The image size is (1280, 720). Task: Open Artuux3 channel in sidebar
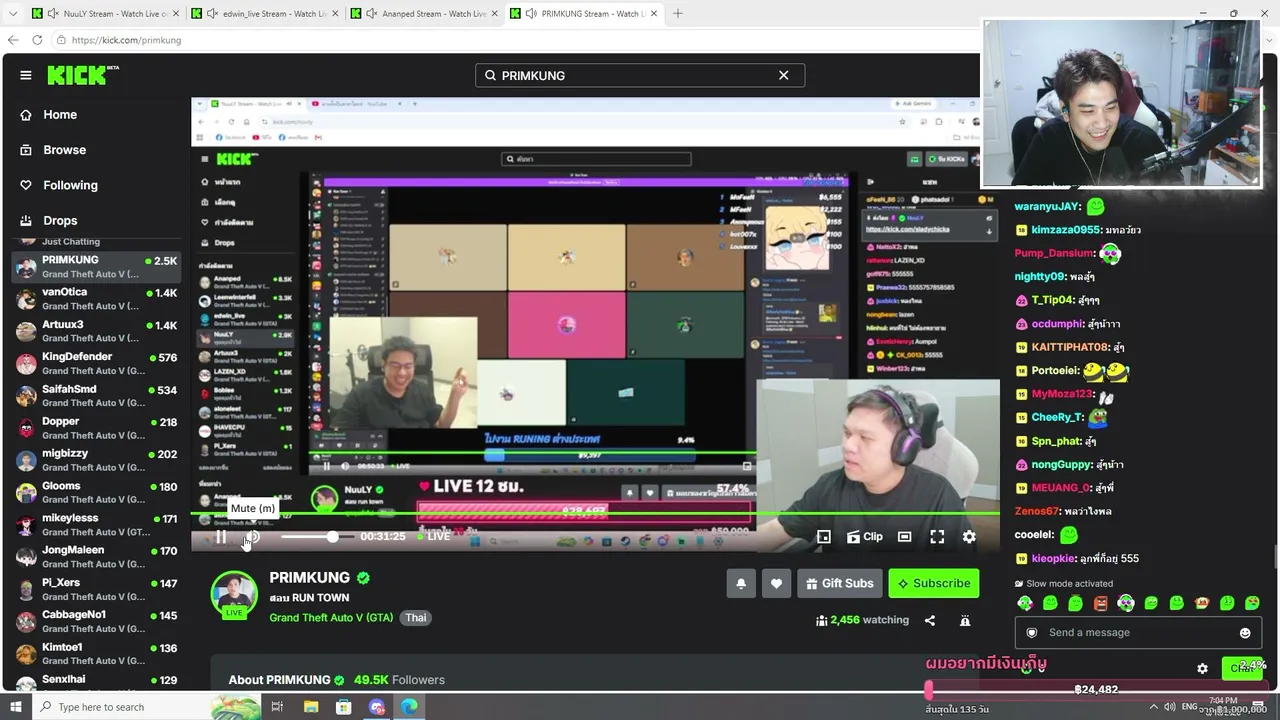click(96, 331)
